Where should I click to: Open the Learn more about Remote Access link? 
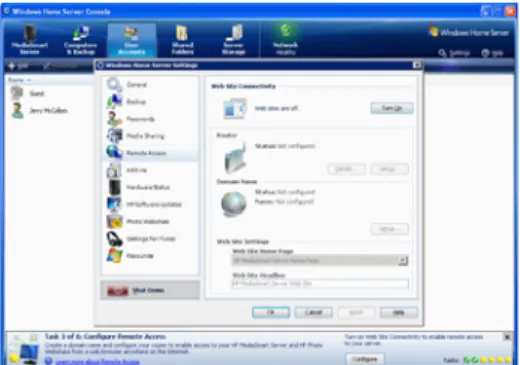pos(97,361)
